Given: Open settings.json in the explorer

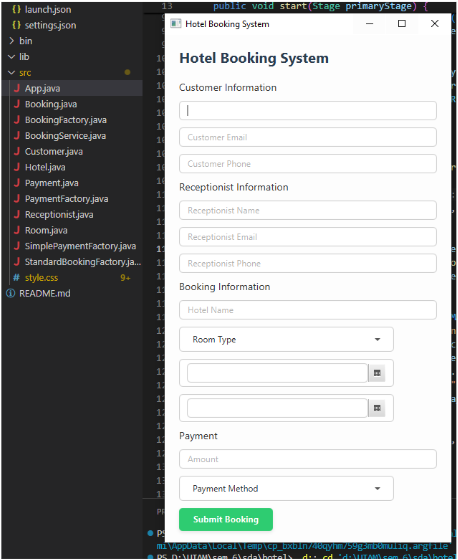Looking at the screenshot, I should (x=50, y=25).
